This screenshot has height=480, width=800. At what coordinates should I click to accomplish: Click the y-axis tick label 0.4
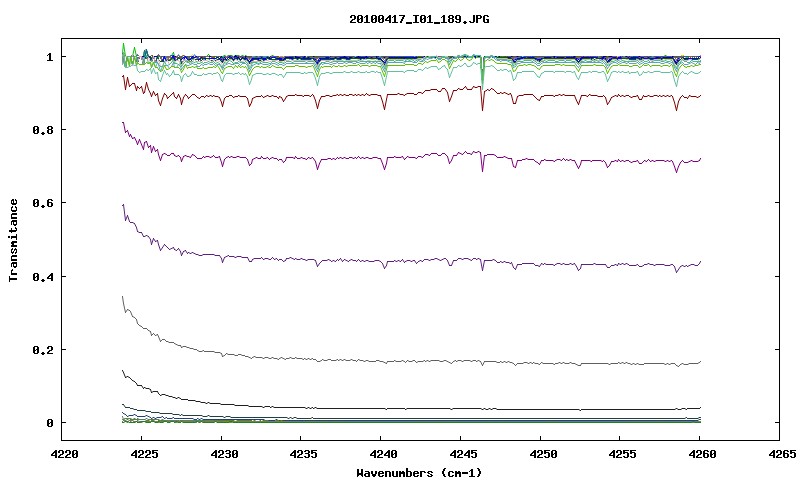[43, 276]
